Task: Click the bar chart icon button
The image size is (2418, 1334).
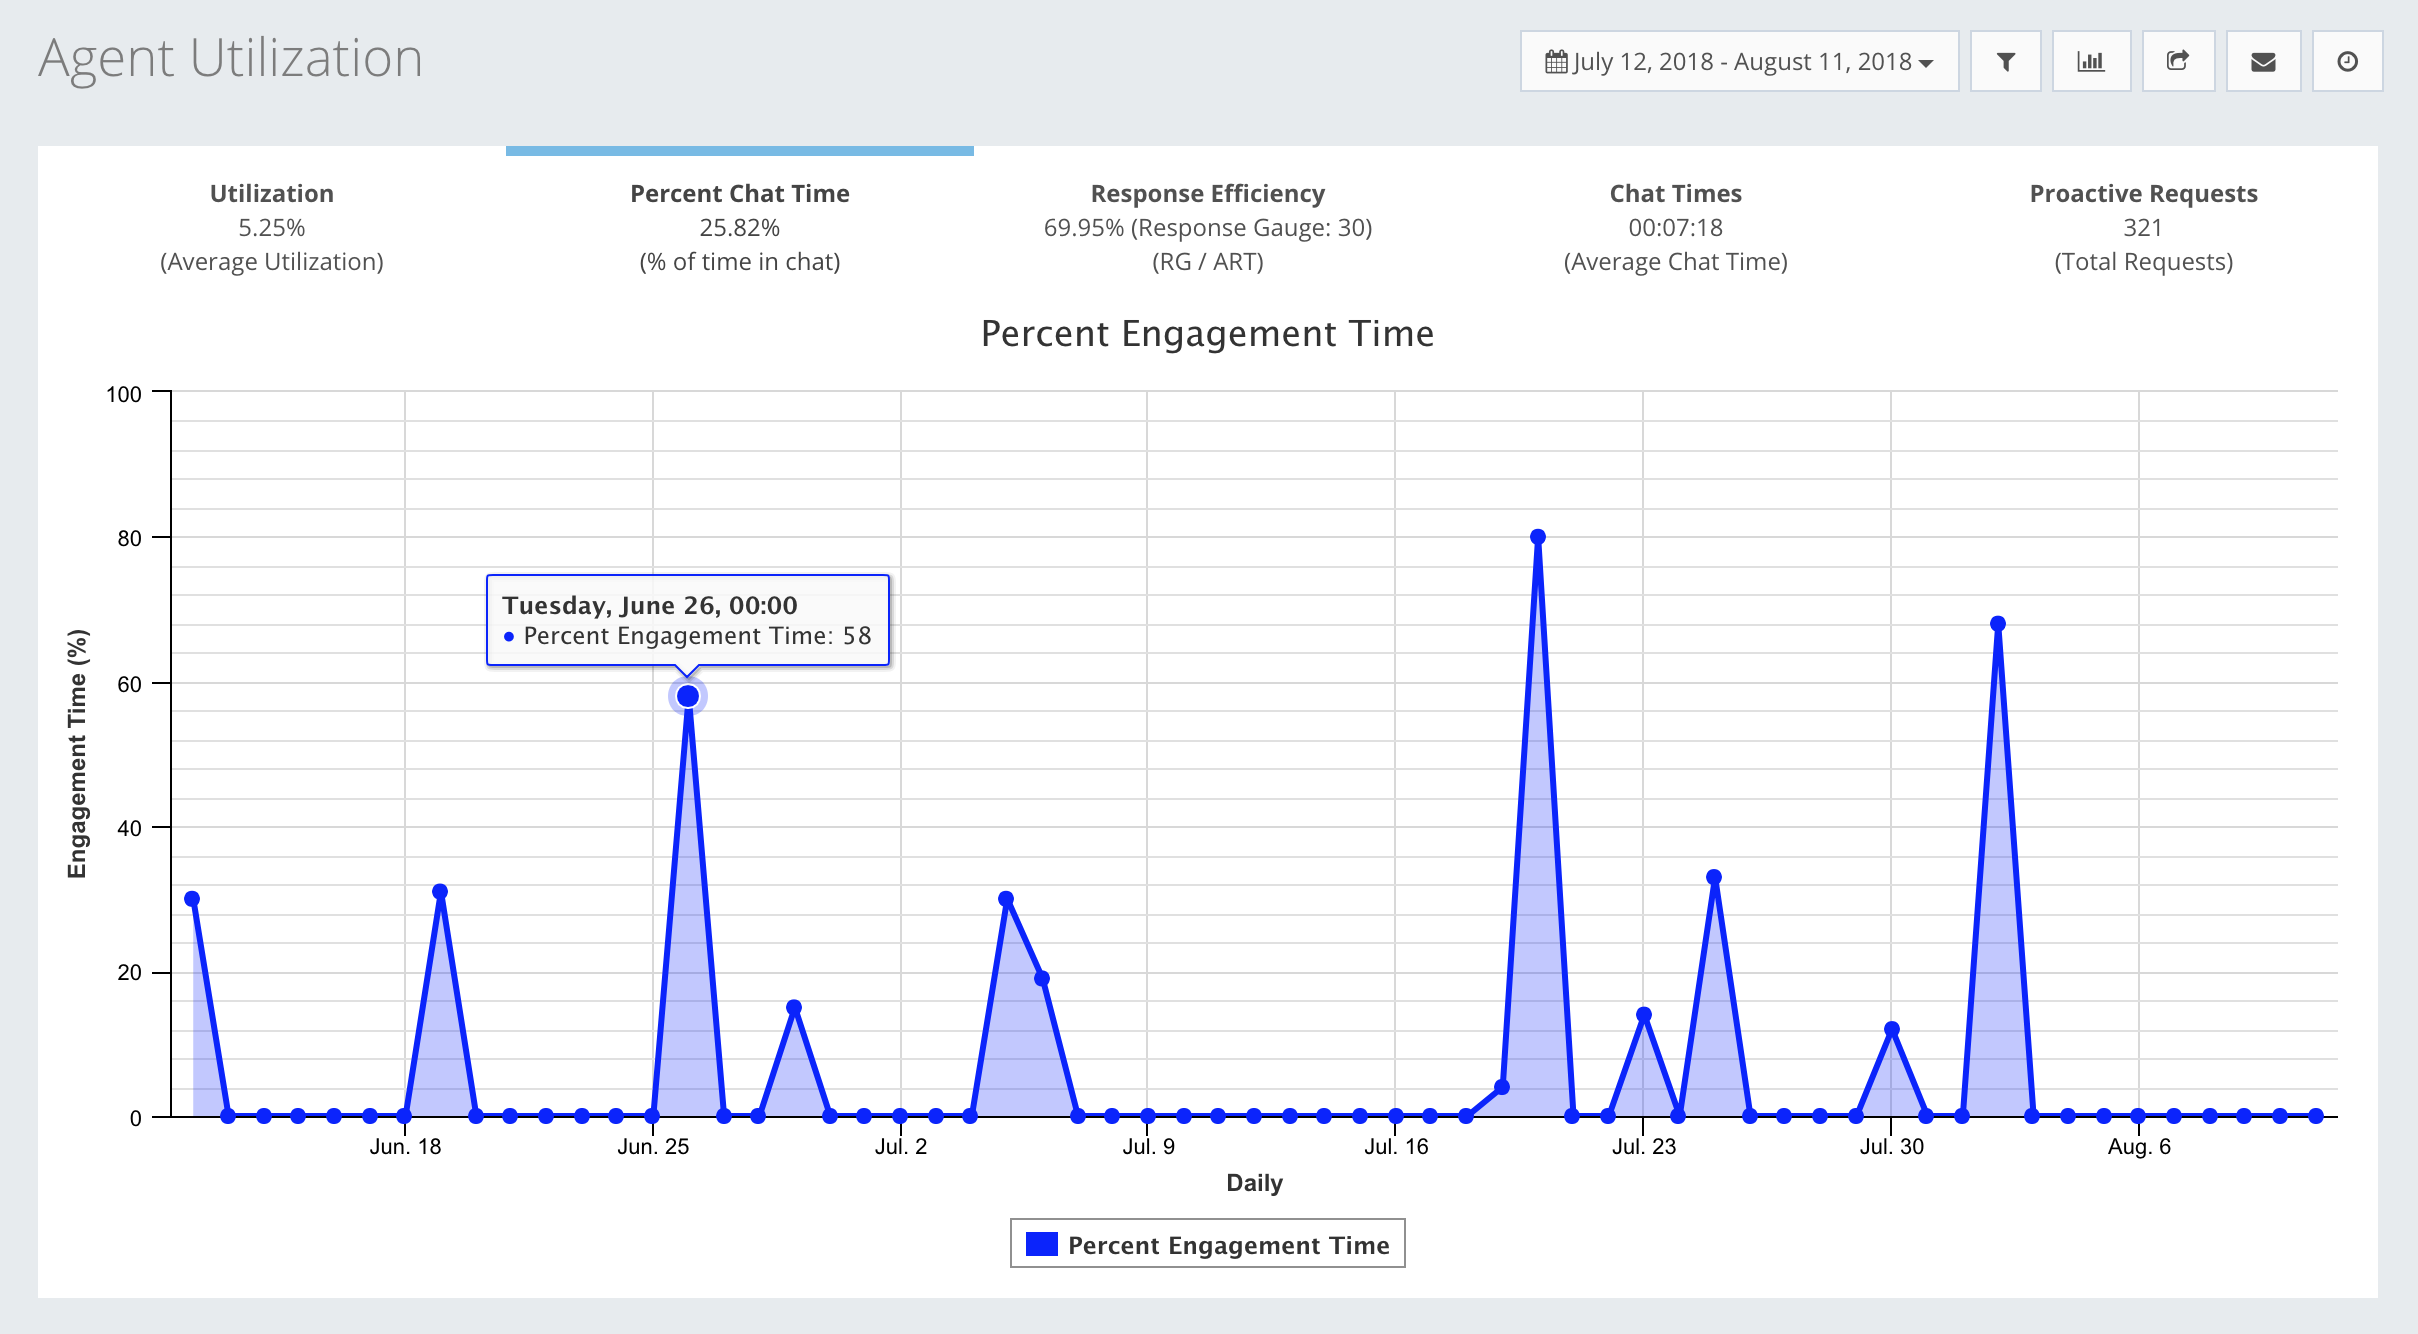Action: click(x=2091, y=62)
